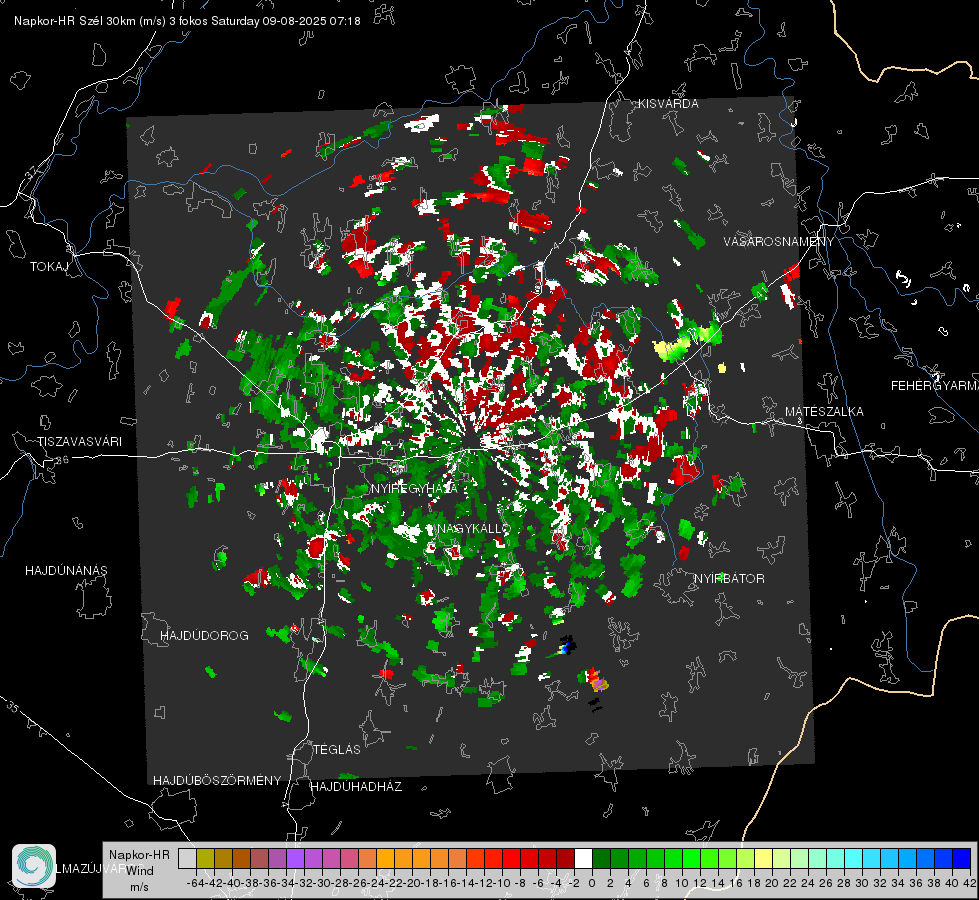
Task: Pick the dark red swatch between -4 and -2
Action: pos(565,859)
